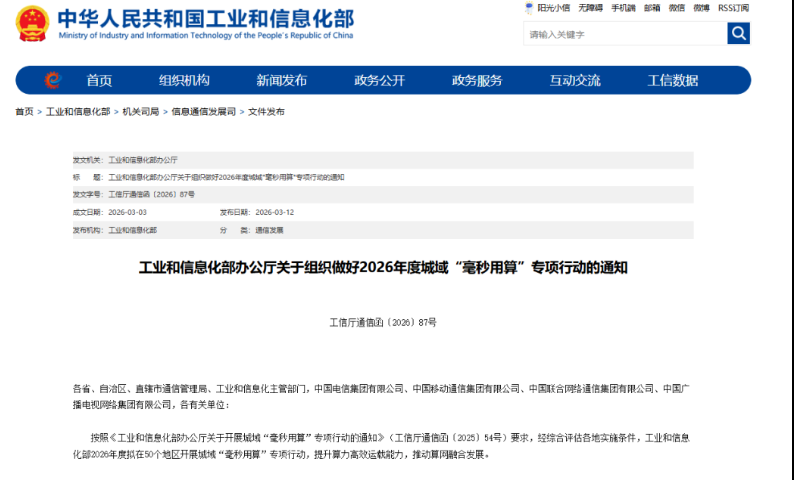The width and height of the screenshot is (795, 483).
Task: Click the national emblem logo
Action: 31,24
